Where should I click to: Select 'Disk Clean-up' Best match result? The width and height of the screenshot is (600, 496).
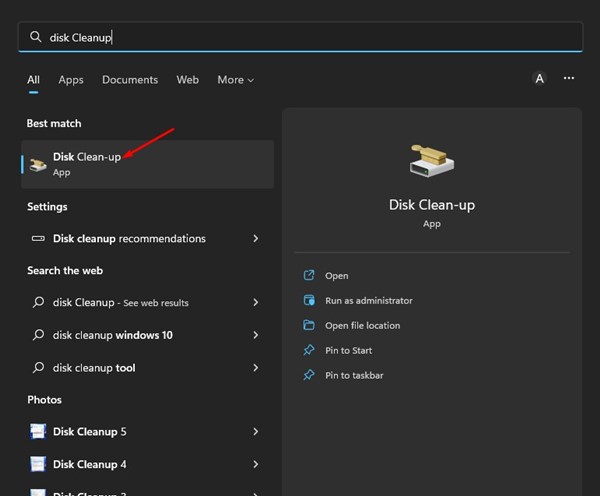pyautogui.click(x=148, y=164)
